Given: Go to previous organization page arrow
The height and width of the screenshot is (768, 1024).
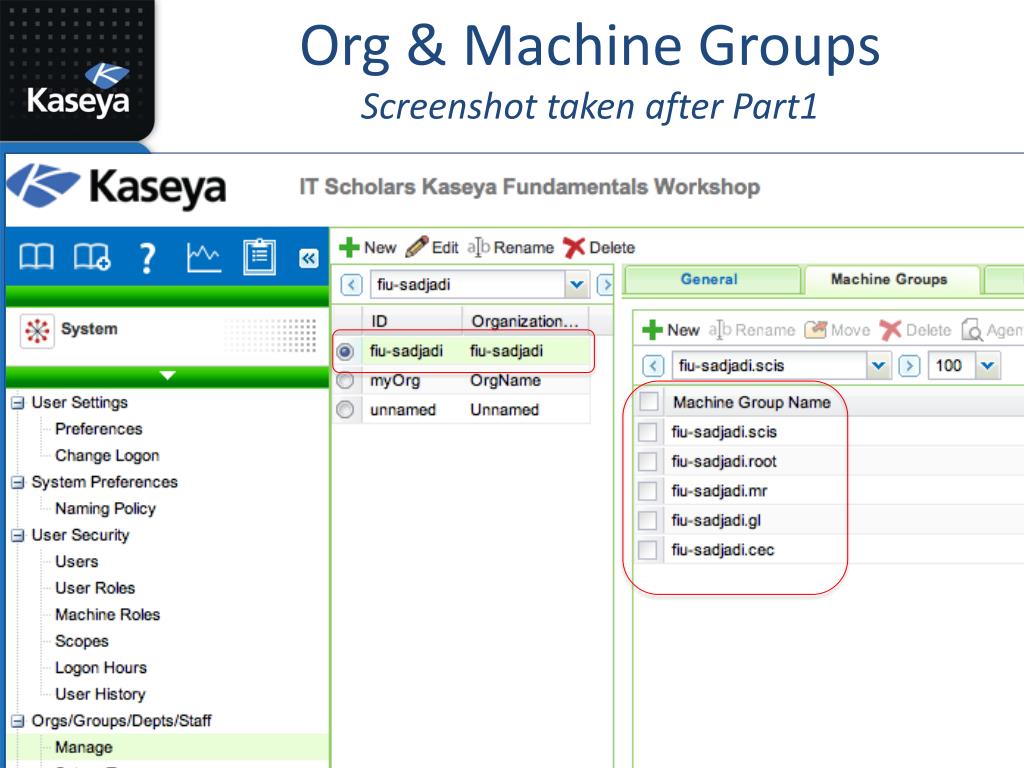Looking at the screenshot, I should click(x=351, y=285).
